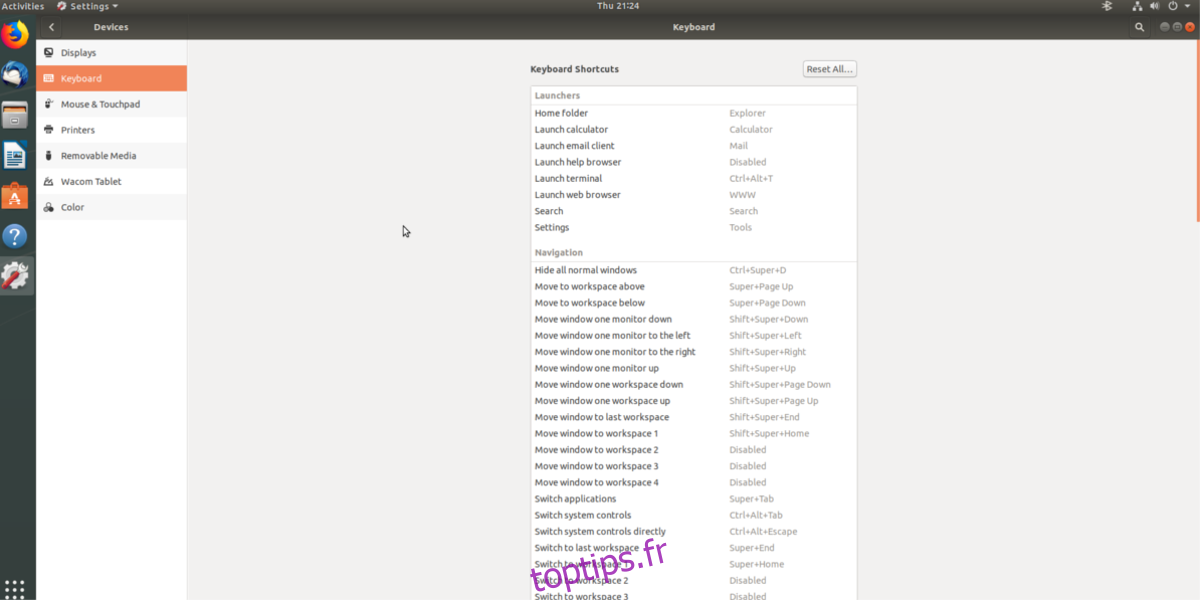Click the clock showing Thu 21:24
Image resolution: width=1200 pixels, height=600 pixels.
coord(617,6)
